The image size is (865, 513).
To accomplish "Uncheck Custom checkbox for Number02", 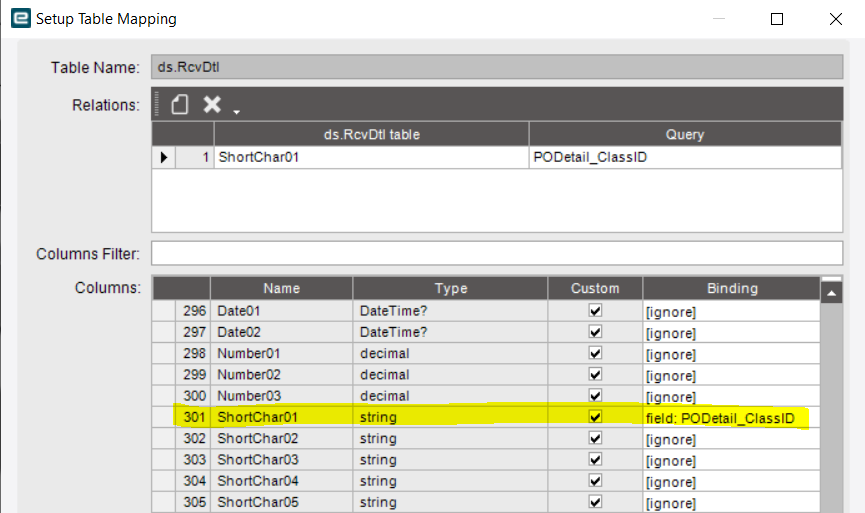I will point(595,375).
